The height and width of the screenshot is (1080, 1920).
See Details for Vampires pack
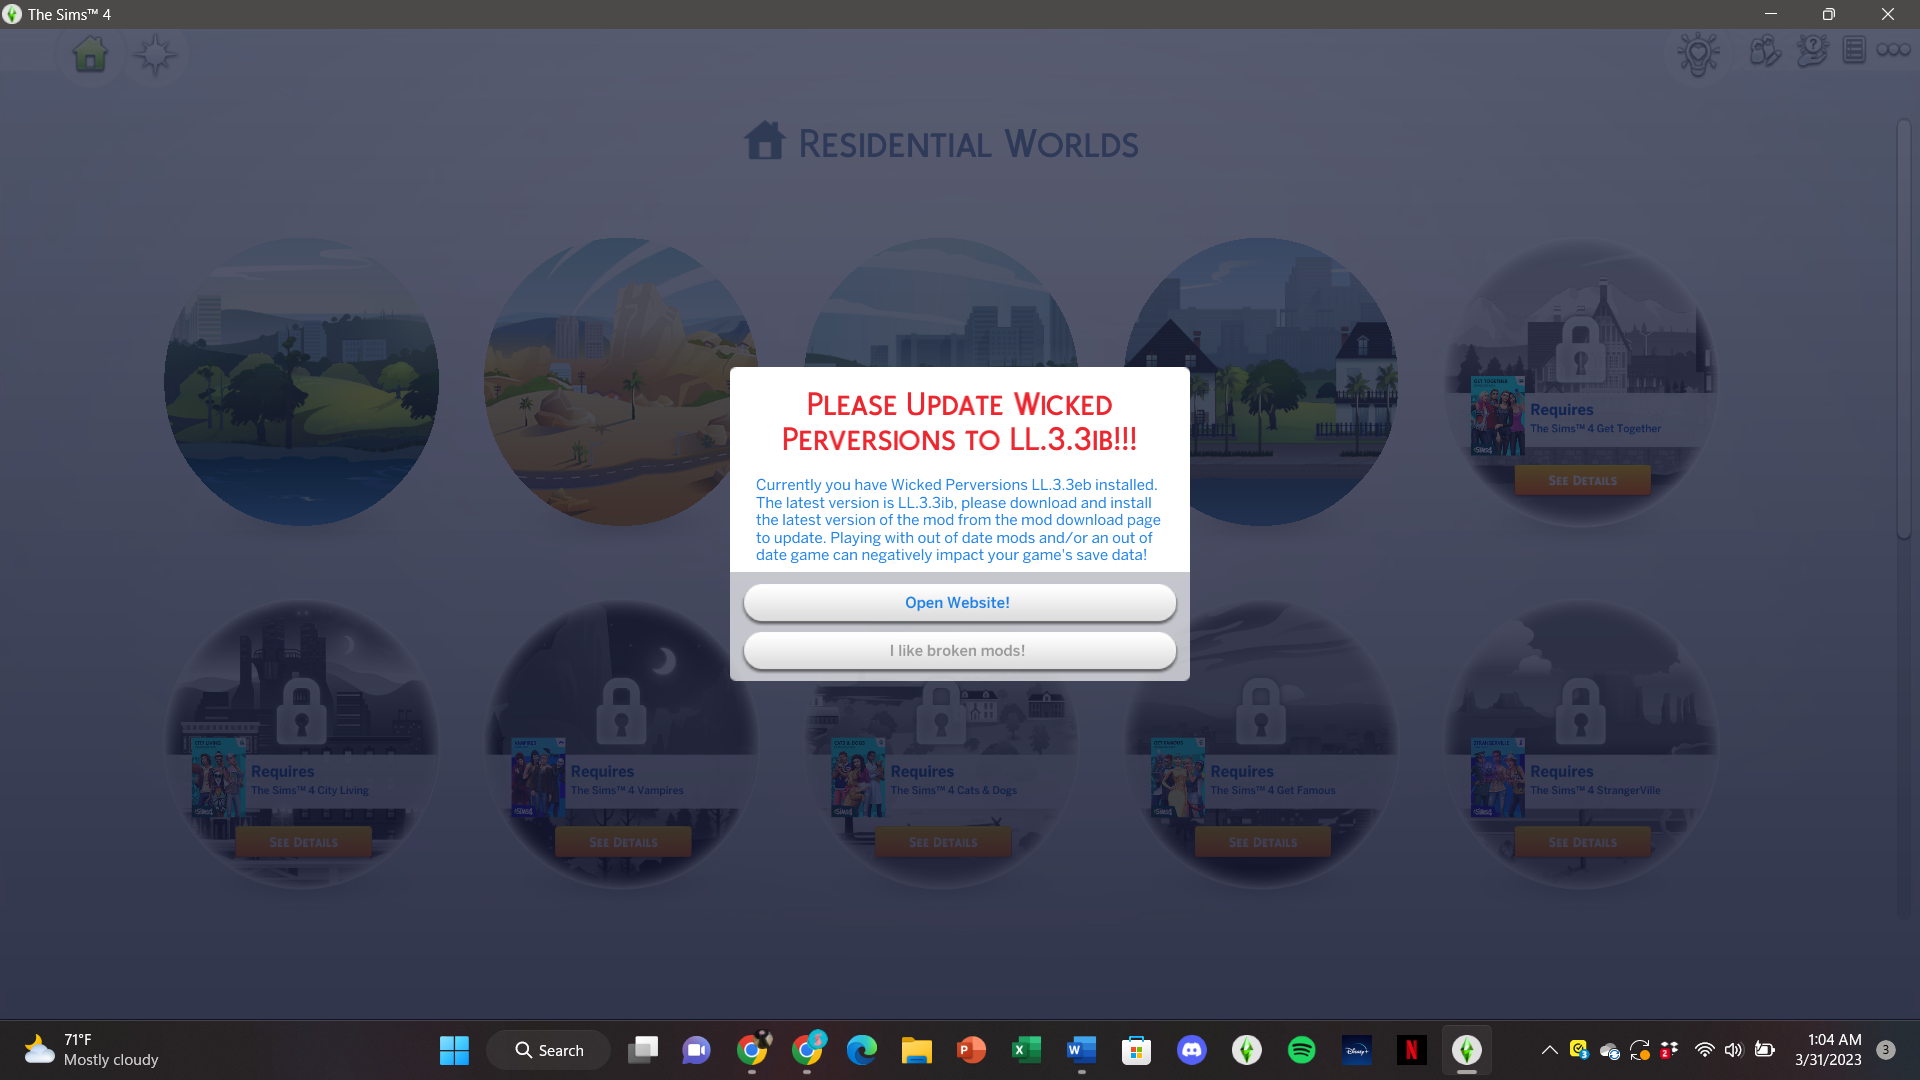coord(623,842)
